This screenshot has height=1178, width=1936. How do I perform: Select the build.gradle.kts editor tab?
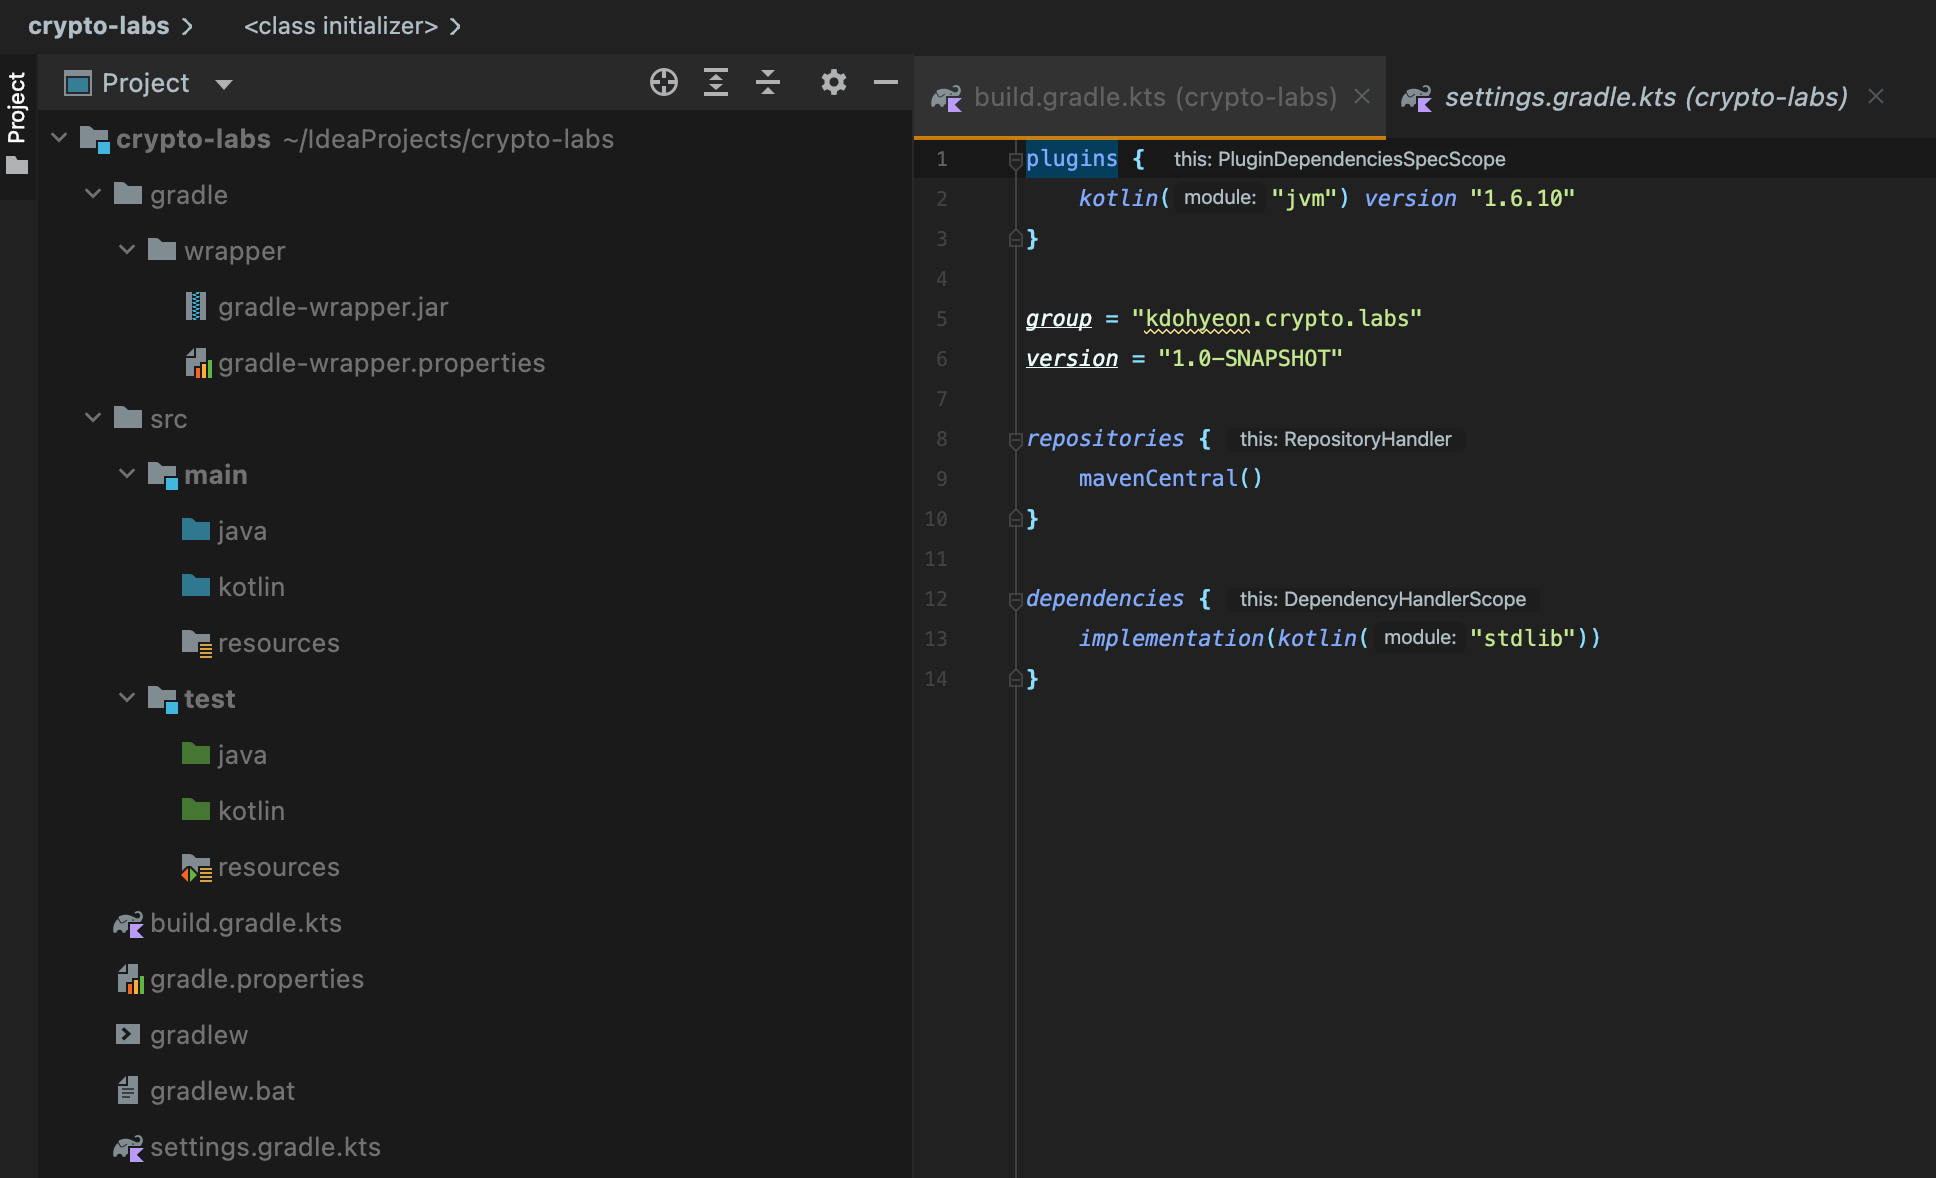(1154, 97)
